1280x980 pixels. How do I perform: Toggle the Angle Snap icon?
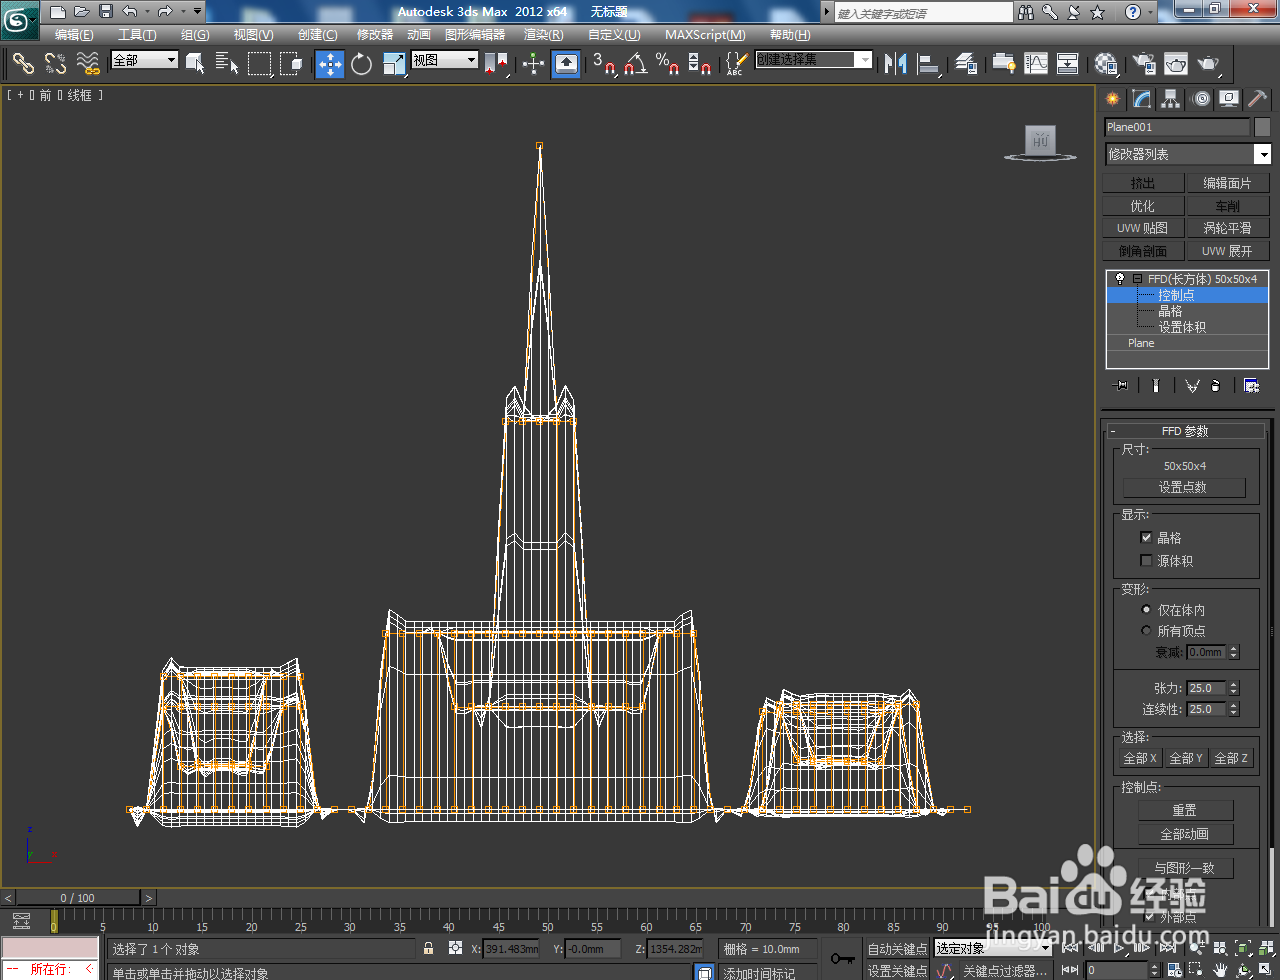(635, 63)
